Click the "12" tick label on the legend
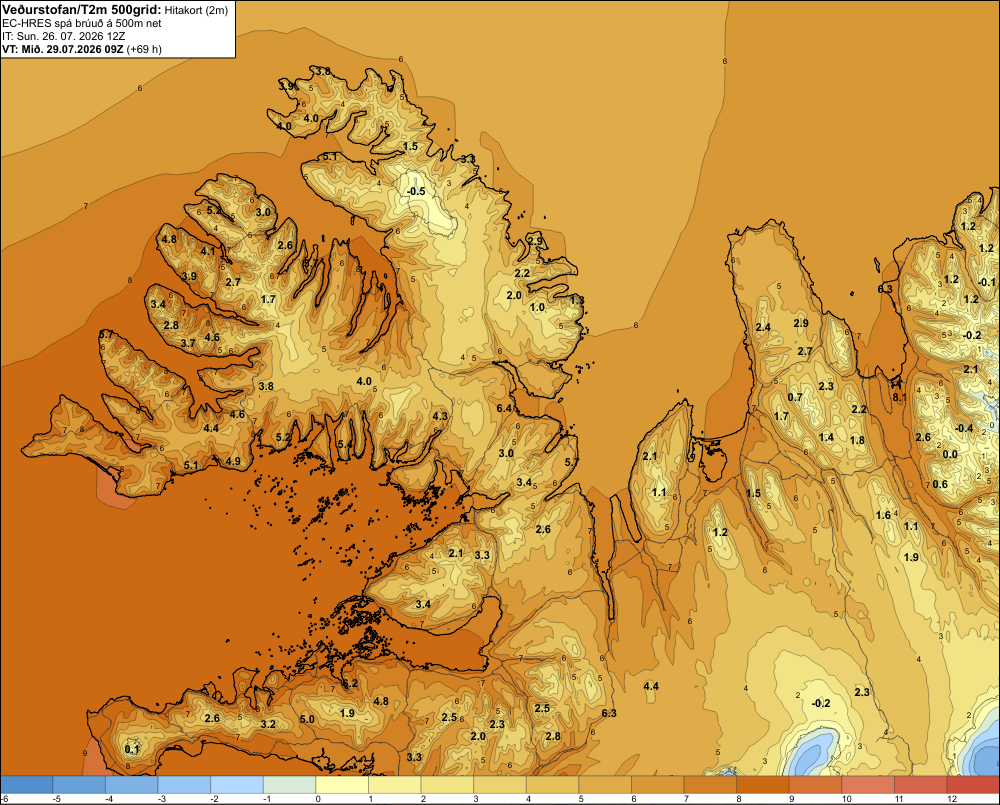Screen dimensions: 1000x805 click(x=952, y=799)
